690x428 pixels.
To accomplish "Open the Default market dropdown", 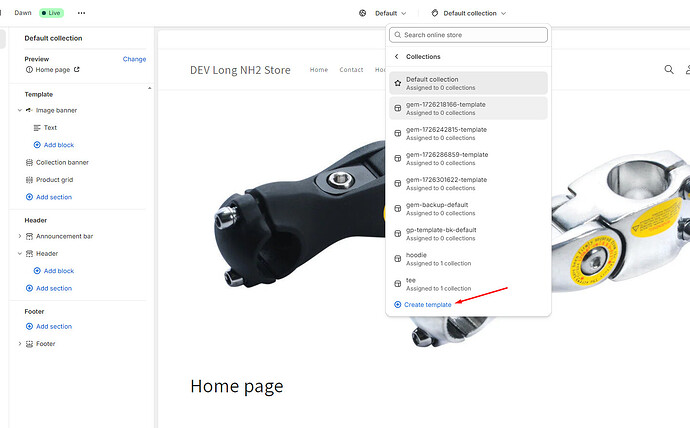I will tap(390, 13).
